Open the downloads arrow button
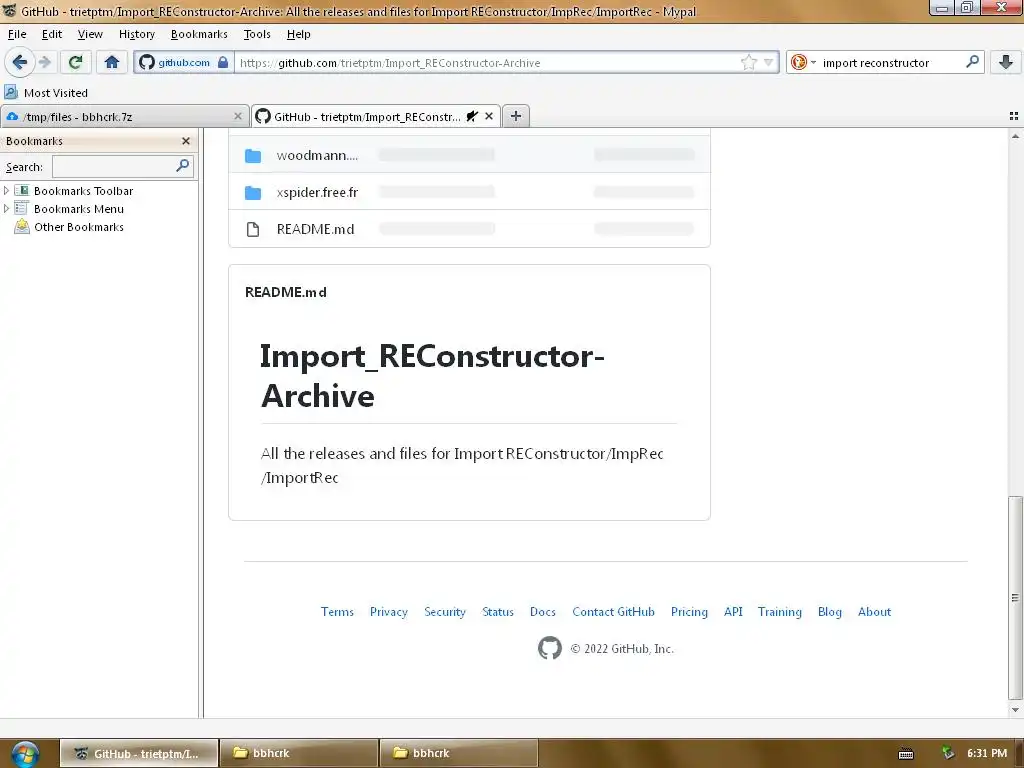This screenshot has height=768, width=1024. tap(1006, 62)
